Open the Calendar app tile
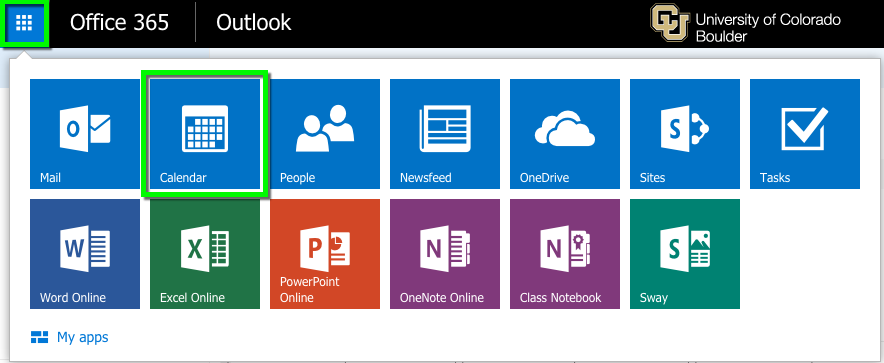884x363 pixels. pos(205,134)
